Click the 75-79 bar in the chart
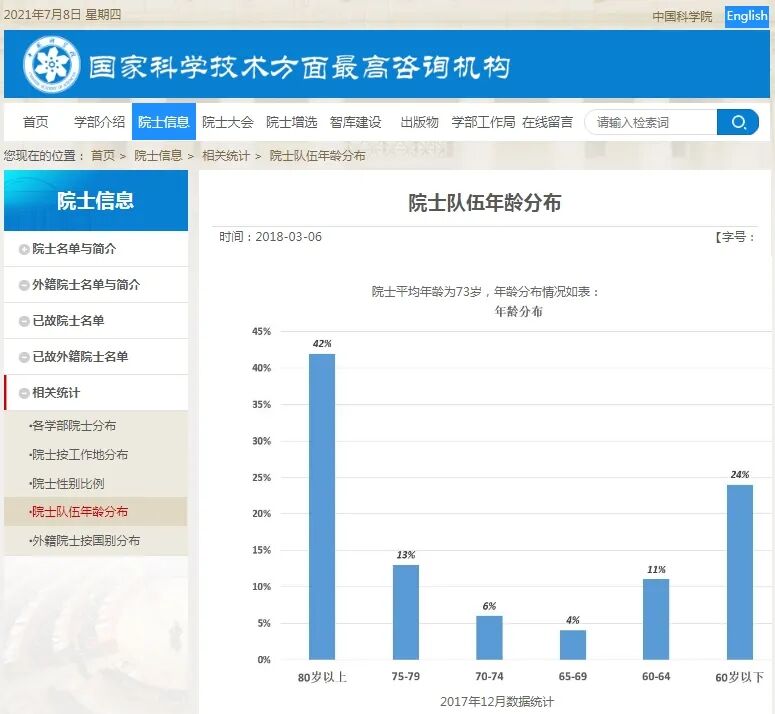The image size is (775, 714). click(x=406, y=612)
